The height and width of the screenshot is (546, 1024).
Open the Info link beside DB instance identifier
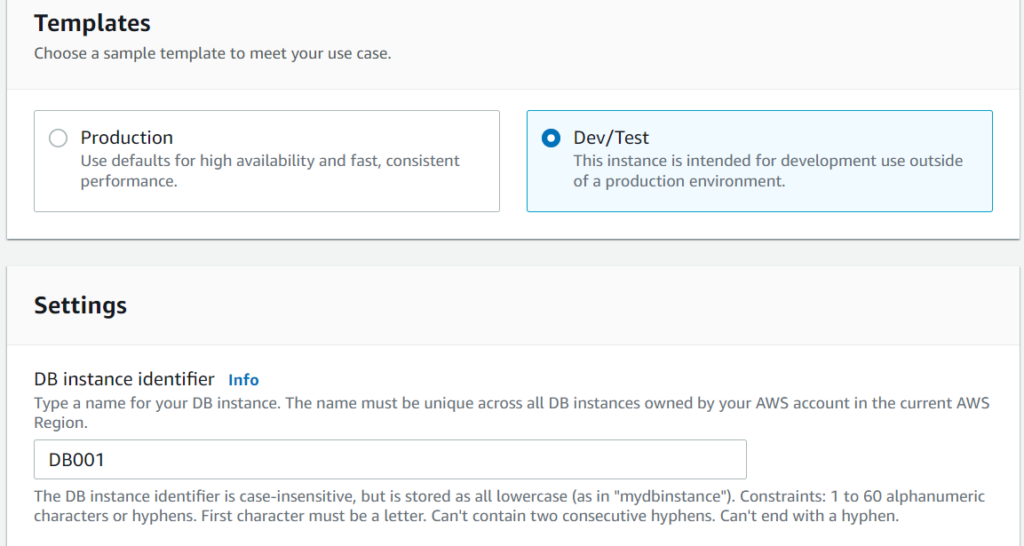click(x=243, y=380)
